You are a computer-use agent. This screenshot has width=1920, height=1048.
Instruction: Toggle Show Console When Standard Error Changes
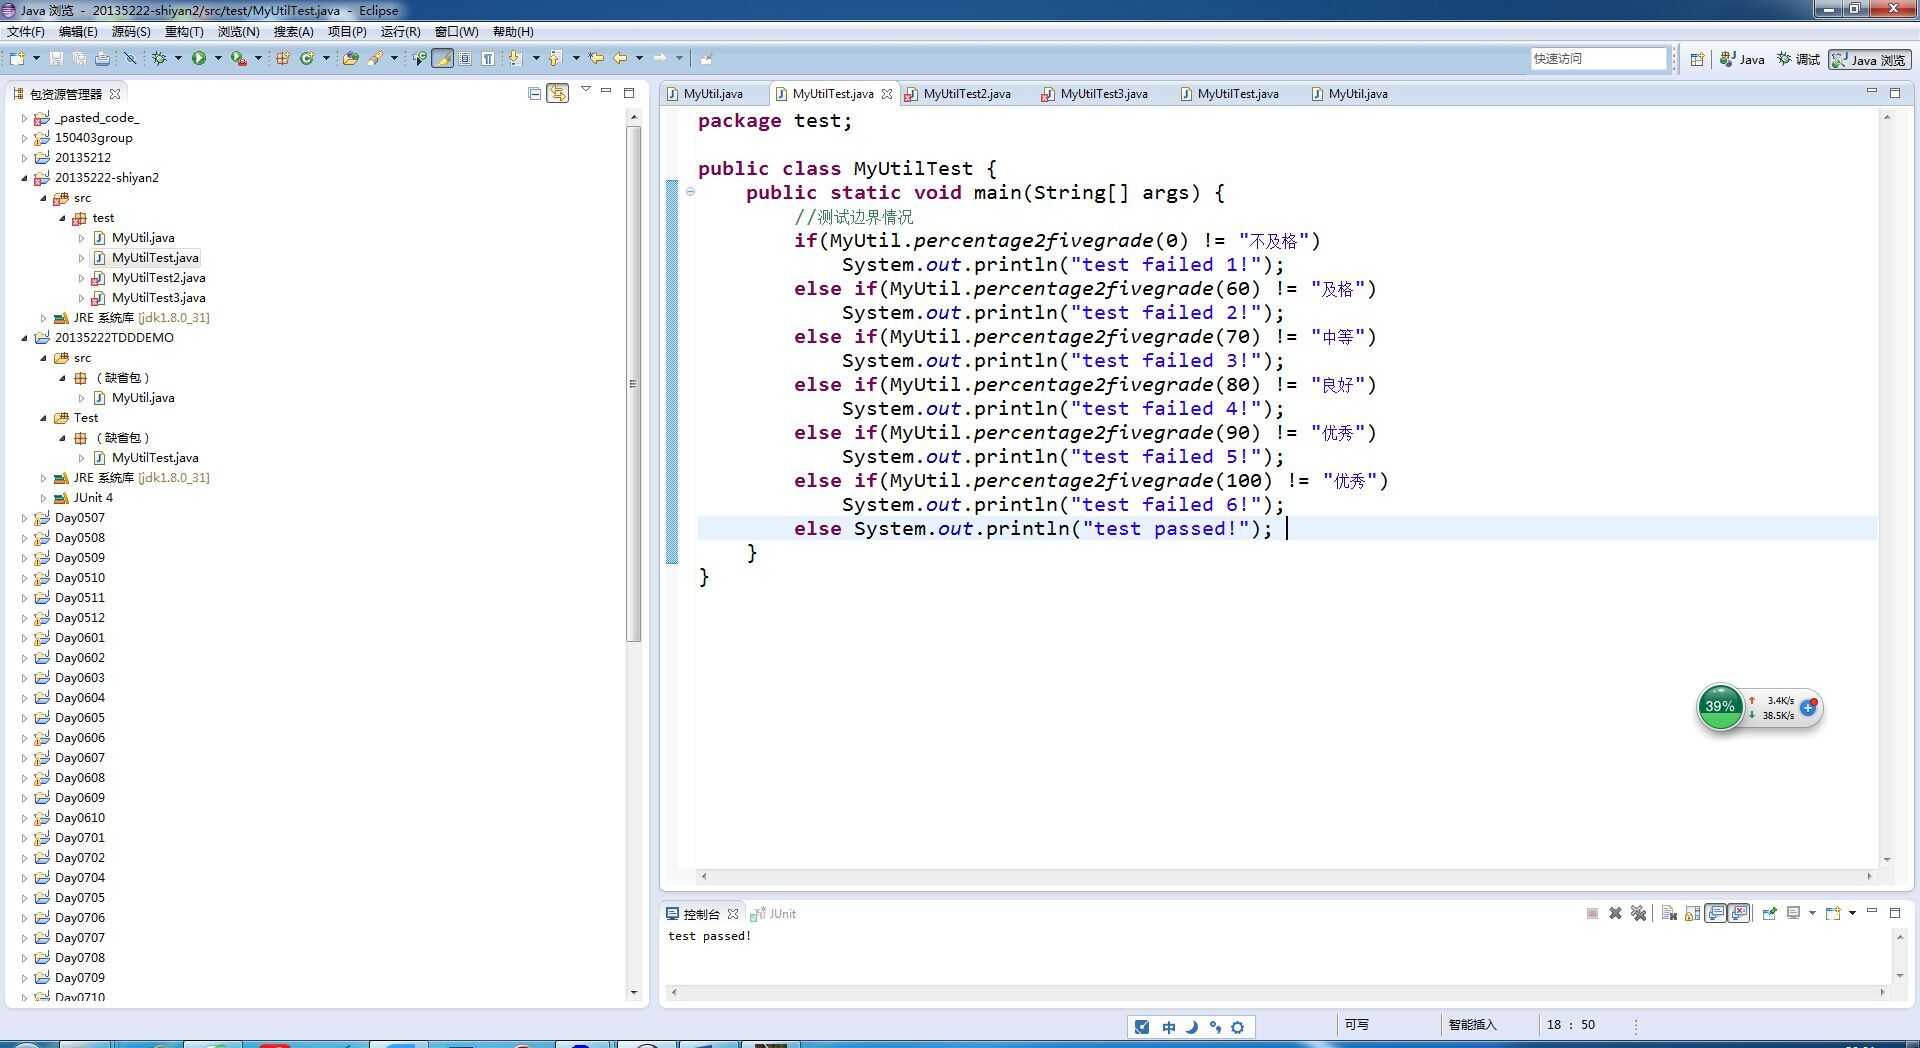pos(1739,913)
